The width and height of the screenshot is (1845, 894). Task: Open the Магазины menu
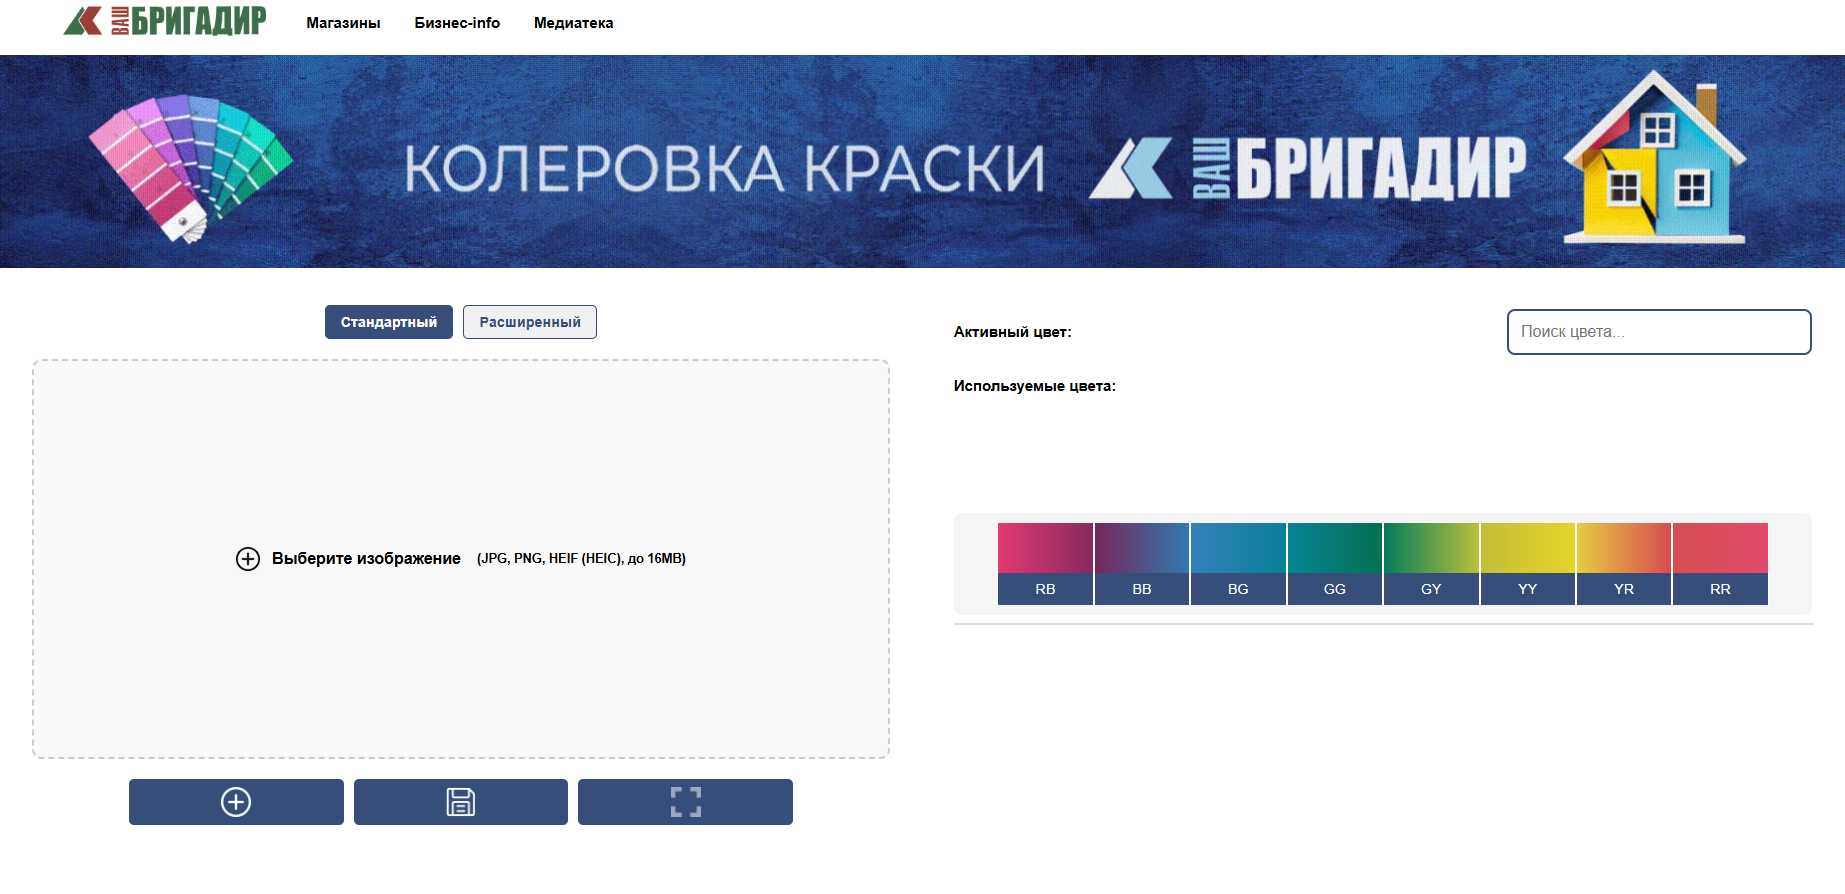click(x=343, y=23)
